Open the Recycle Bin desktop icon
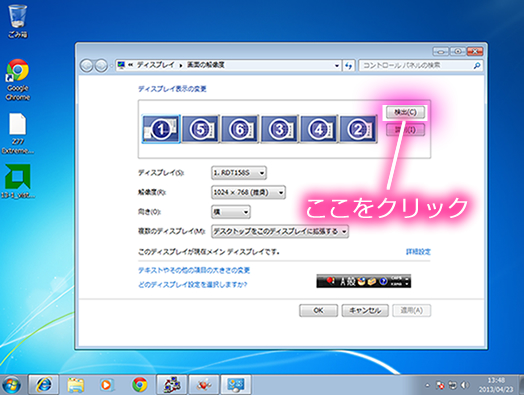 tap(17, 21)
